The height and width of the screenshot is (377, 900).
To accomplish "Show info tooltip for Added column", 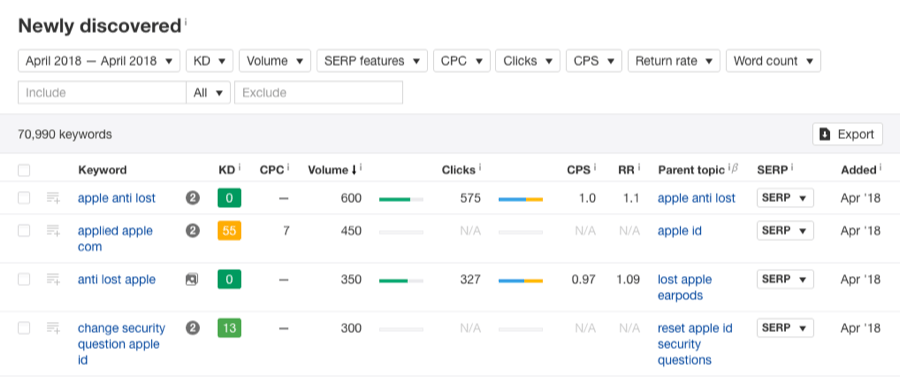I will point(879,167).
